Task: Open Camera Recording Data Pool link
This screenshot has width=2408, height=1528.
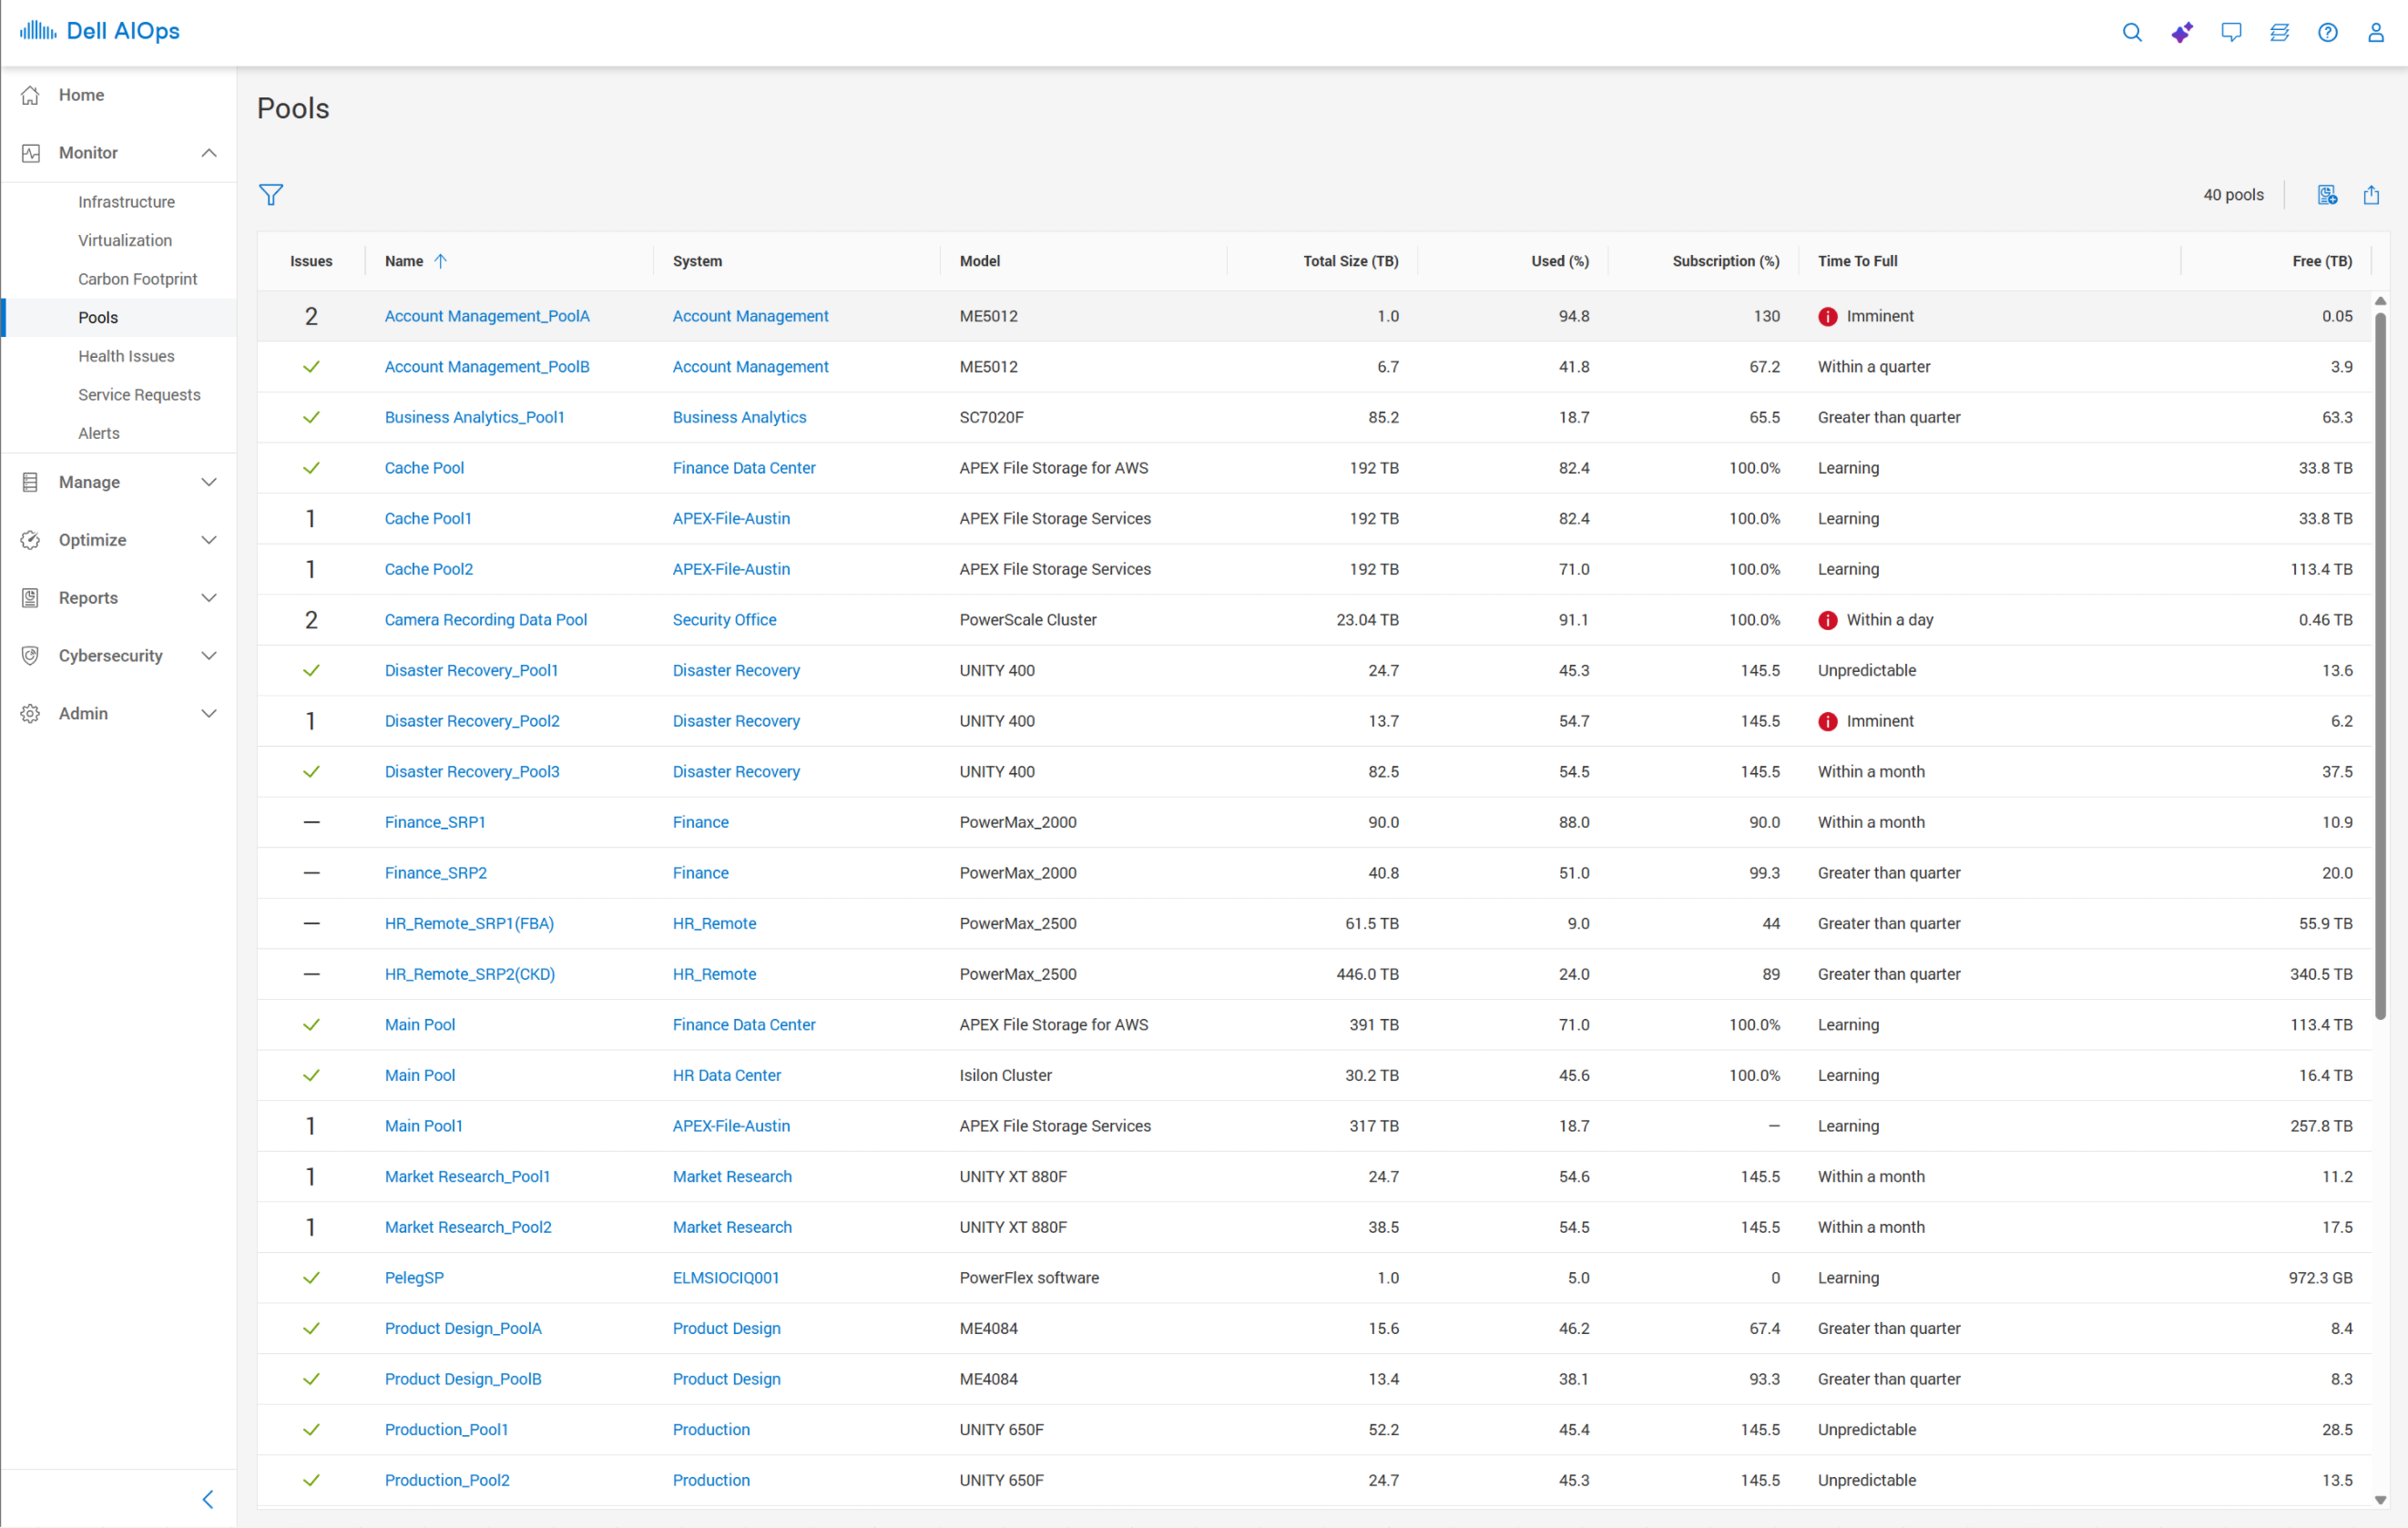Action: pyautogui.click(x=486, y=620)
